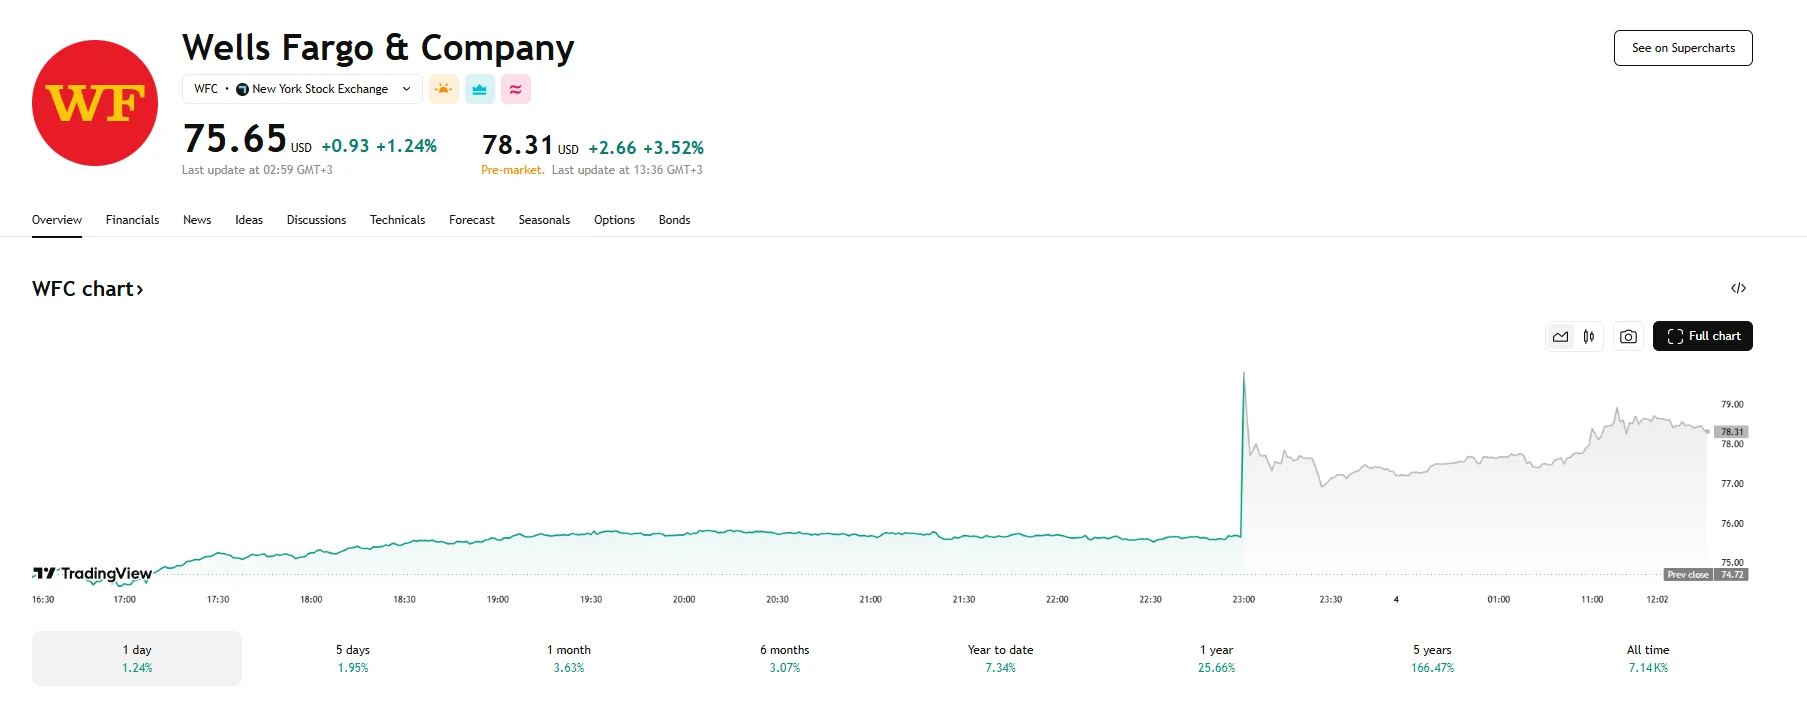Click the See on Supercharts button
Viewport: 1807px width, 709px height.
(1683, 48)
